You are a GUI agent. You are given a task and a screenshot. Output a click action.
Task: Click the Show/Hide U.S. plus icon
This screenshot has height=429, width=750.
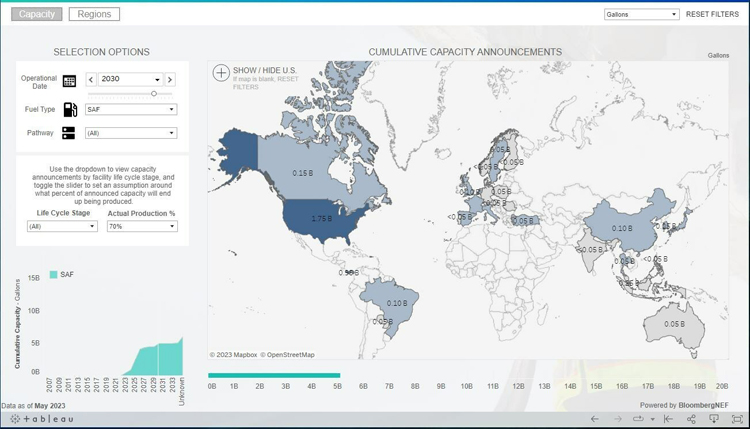221,73
